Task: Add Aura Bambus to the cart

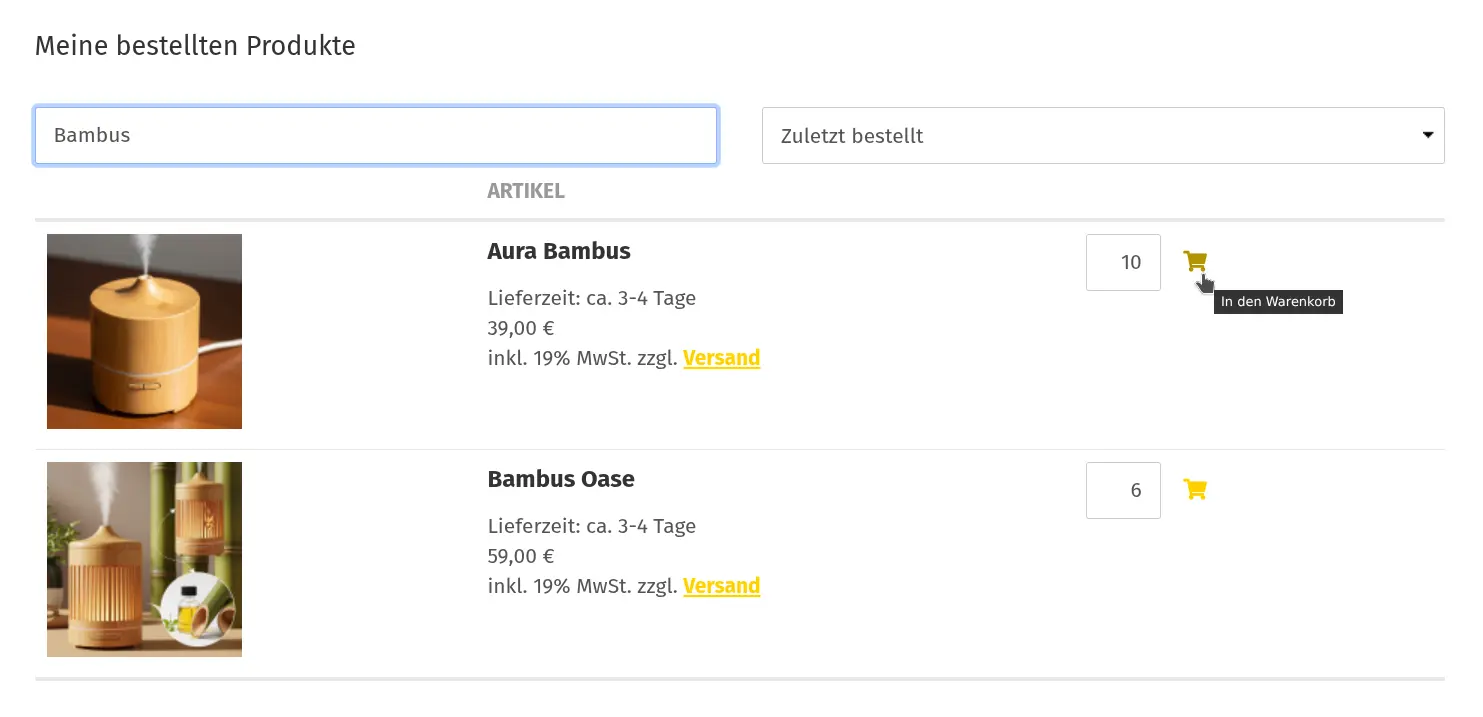Action: tap(1194, 261)
